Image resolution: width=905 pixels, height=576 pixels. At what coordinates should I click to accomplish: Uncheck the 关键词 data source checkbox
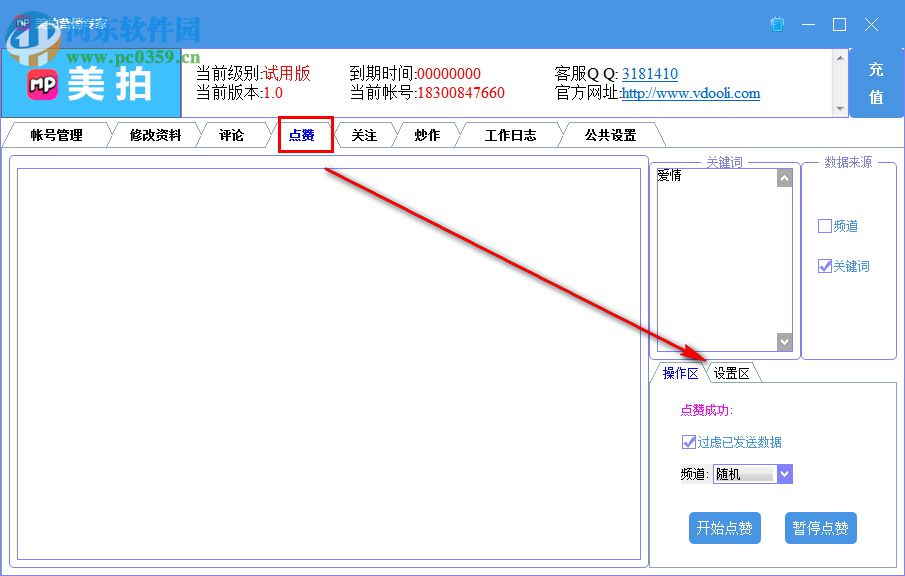click(824, 266)
